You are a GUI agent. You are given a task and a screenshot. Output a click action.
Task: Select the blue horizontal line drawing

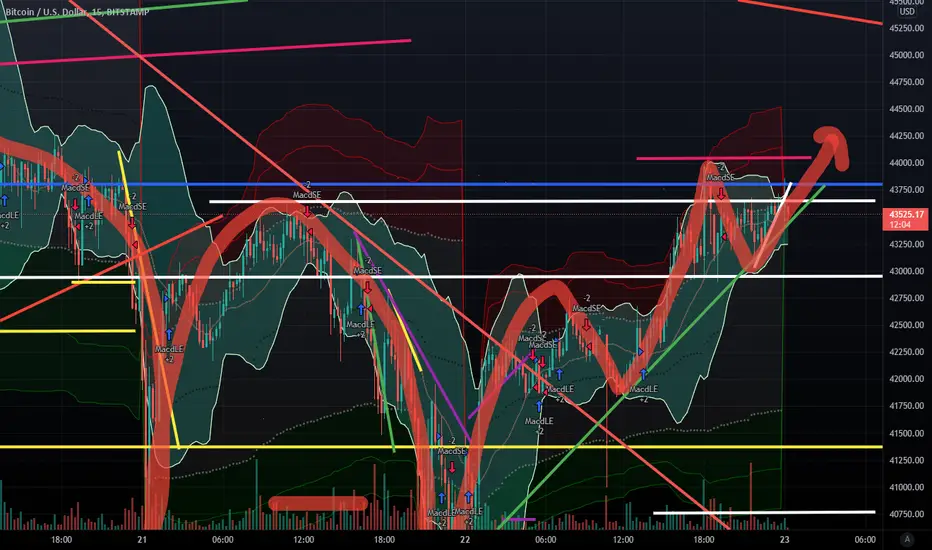[440, 184]
